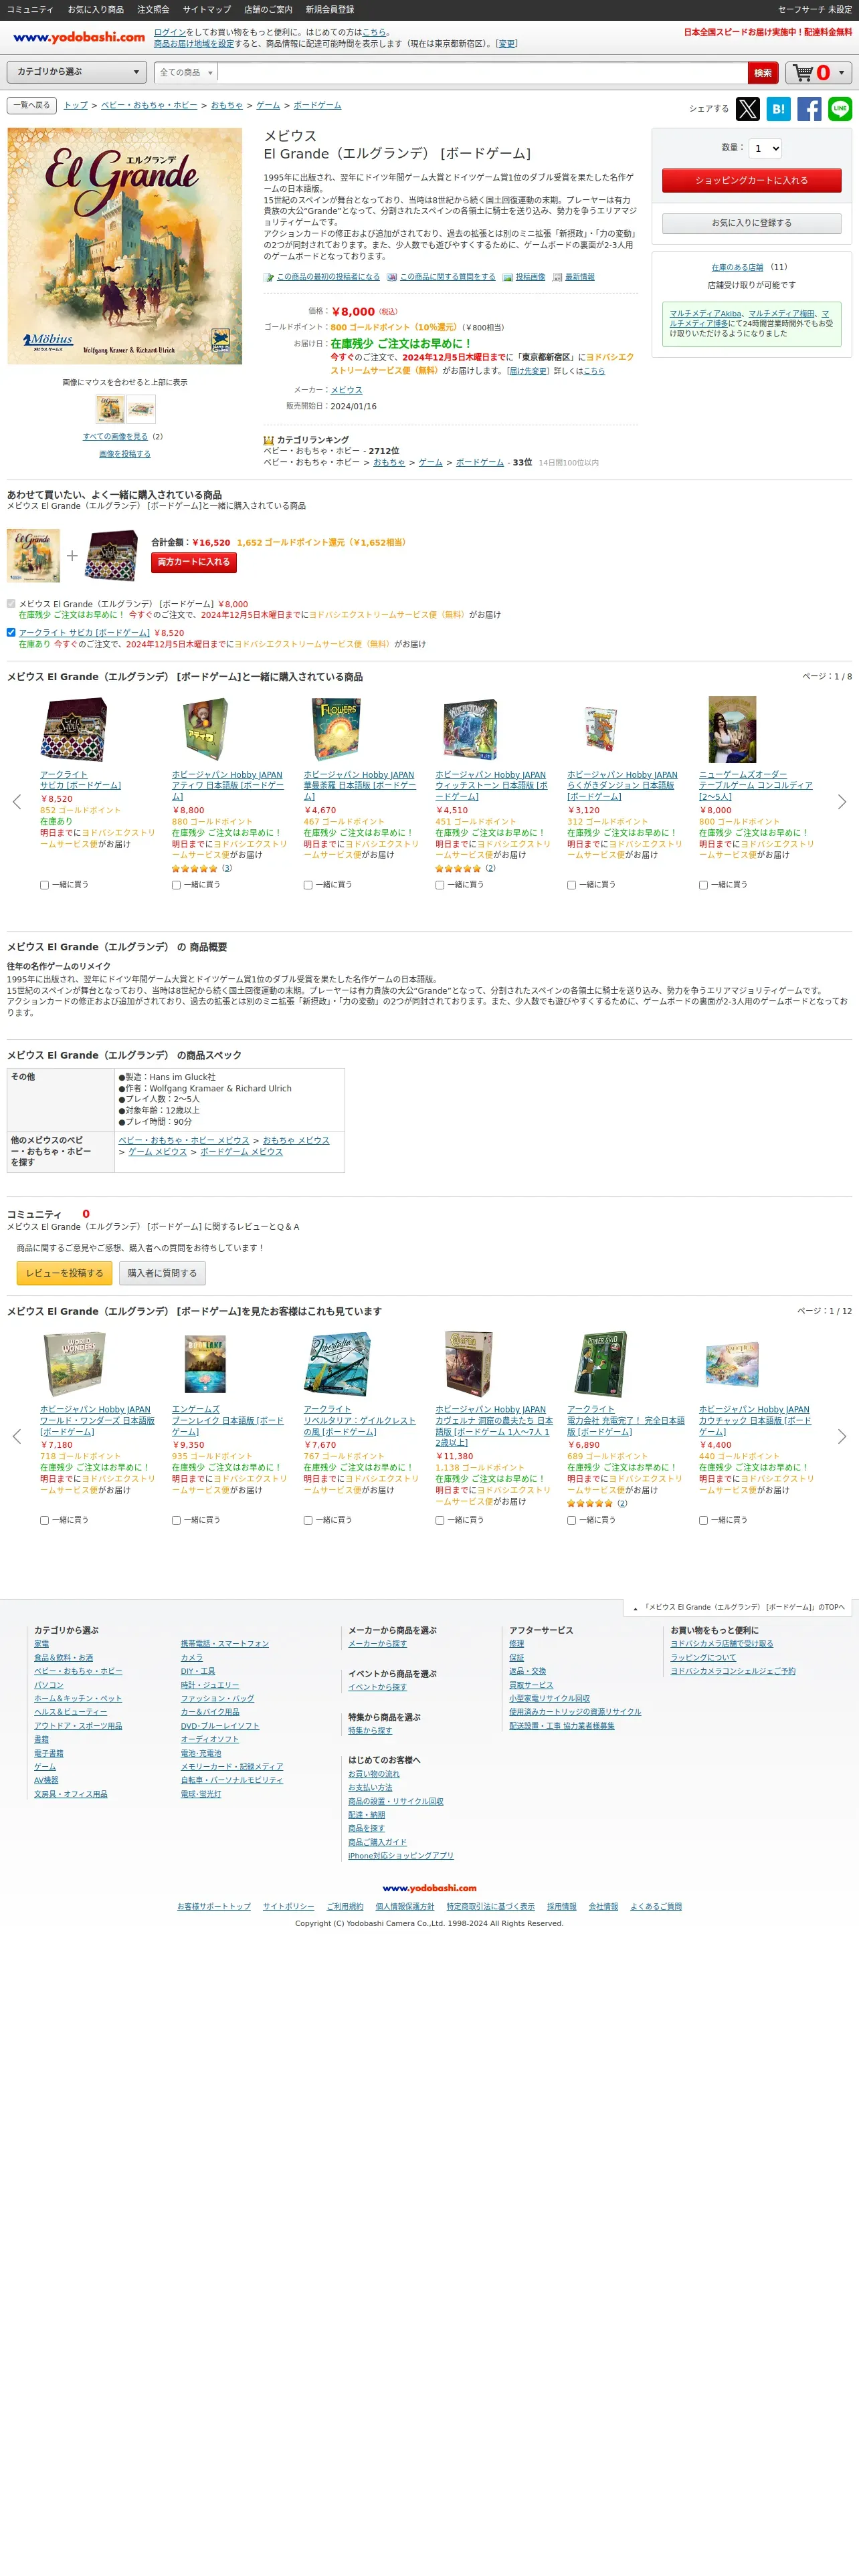Click レビューを投稿する button
Screen dimensions: 859x2576
click(x=65, y=1274)
